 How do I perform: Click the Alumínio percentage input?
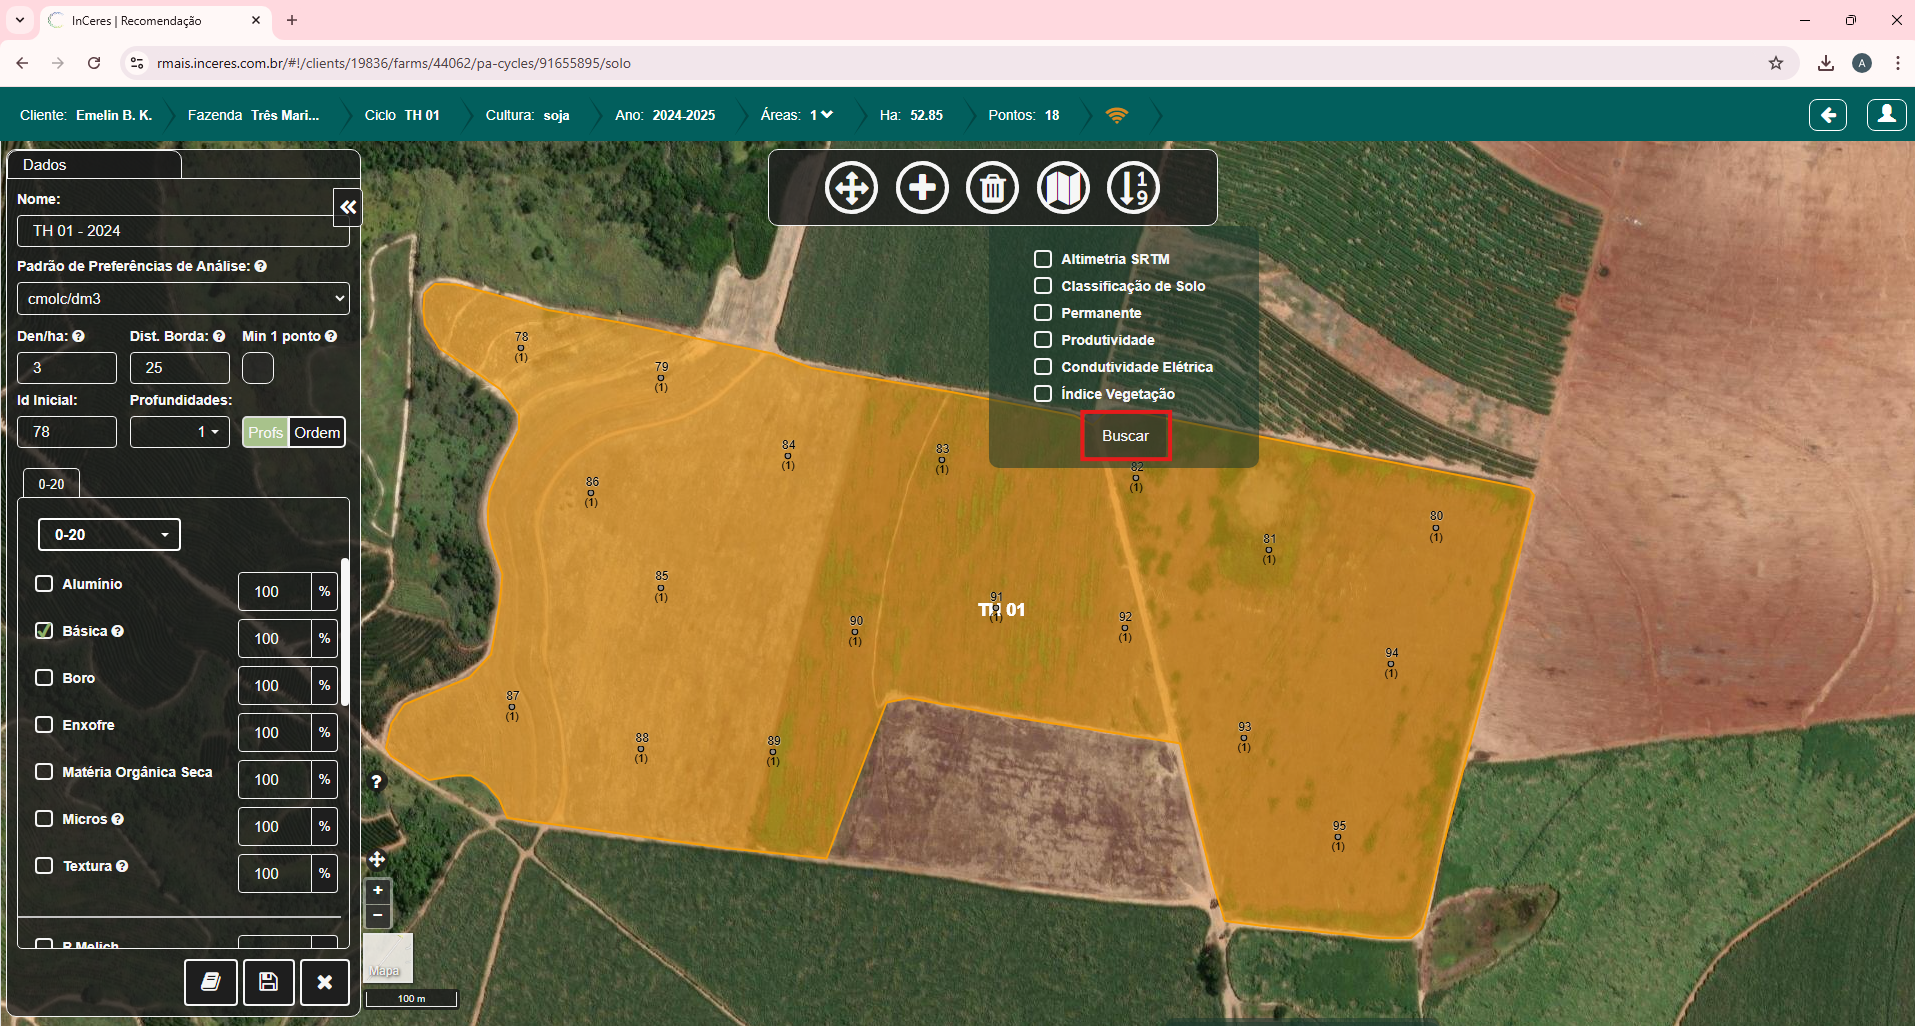[274, 592]
